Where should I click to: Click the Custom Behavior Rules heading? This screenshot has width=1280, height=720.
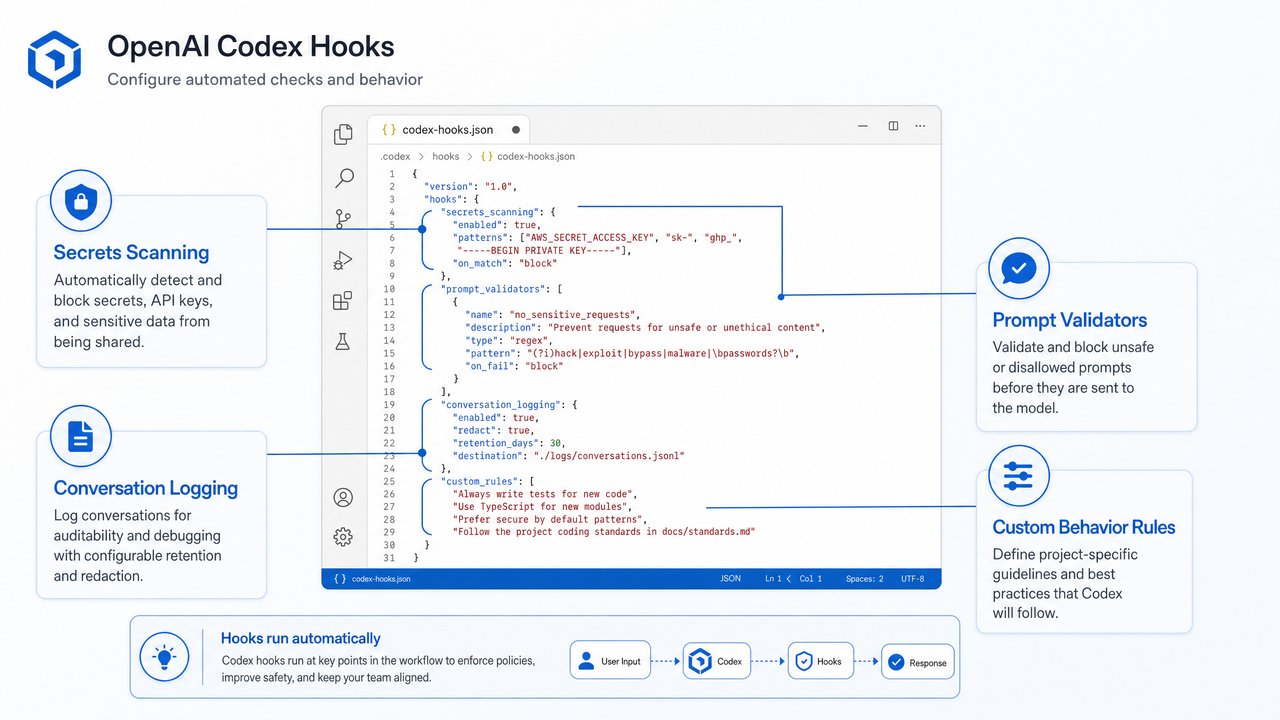pyautogui.click(x=1084, y=527)
